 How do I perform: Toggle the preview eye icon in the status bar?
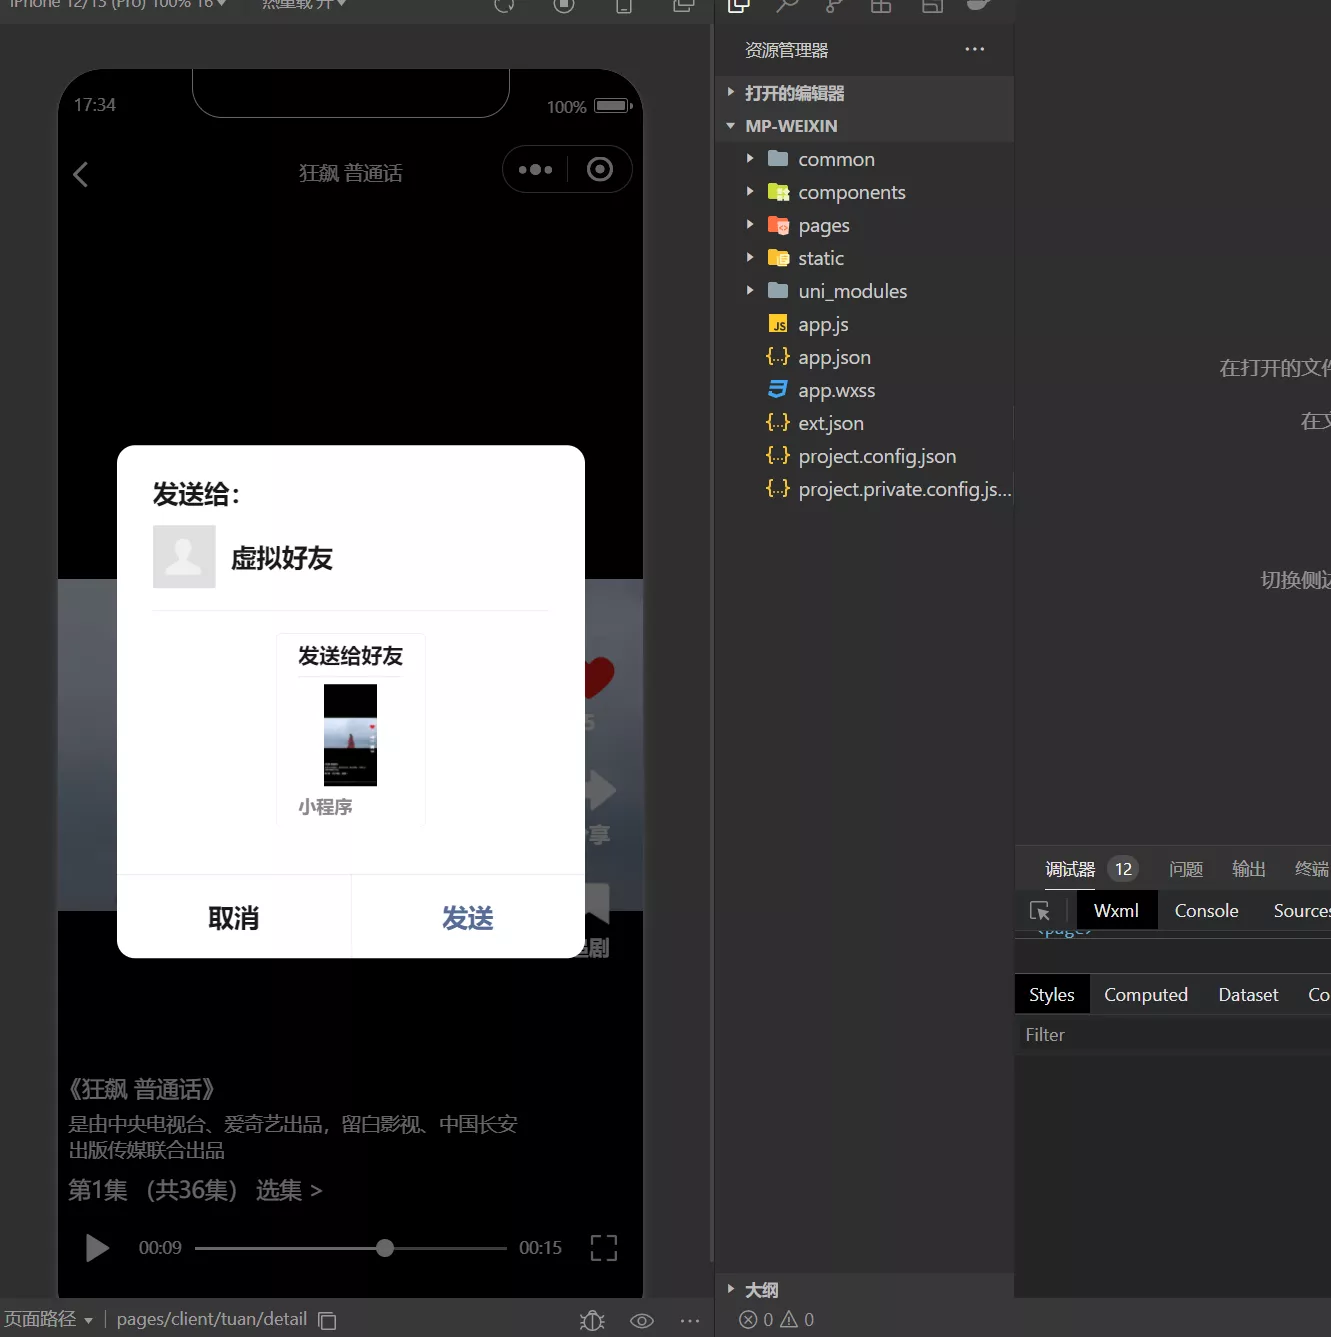coord(641,1320)
